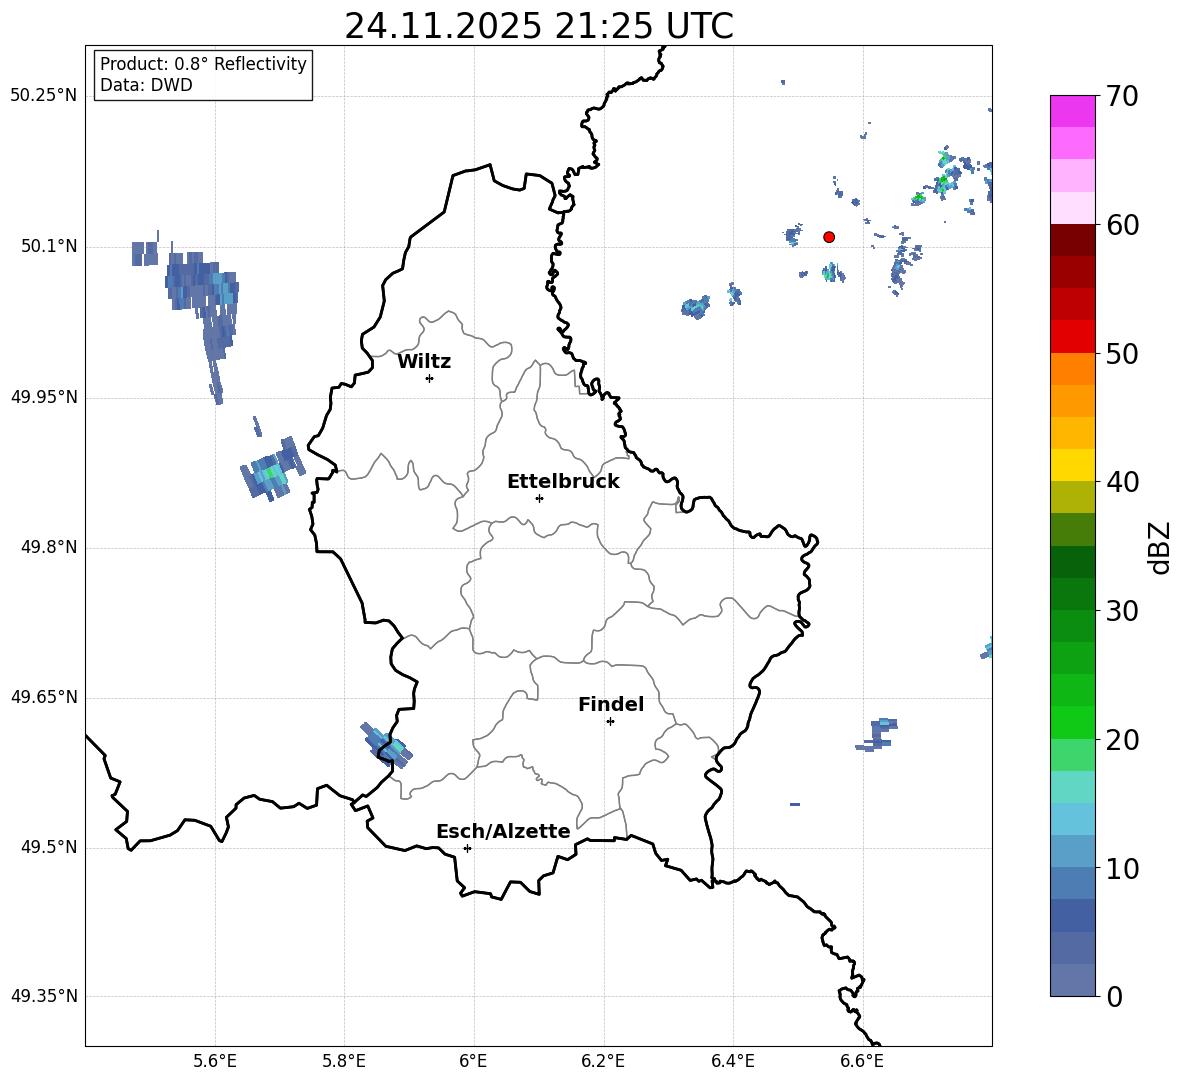
Task: Click the dark maroon colorbar segment below 60
Action: click(x=1072, y=240)
